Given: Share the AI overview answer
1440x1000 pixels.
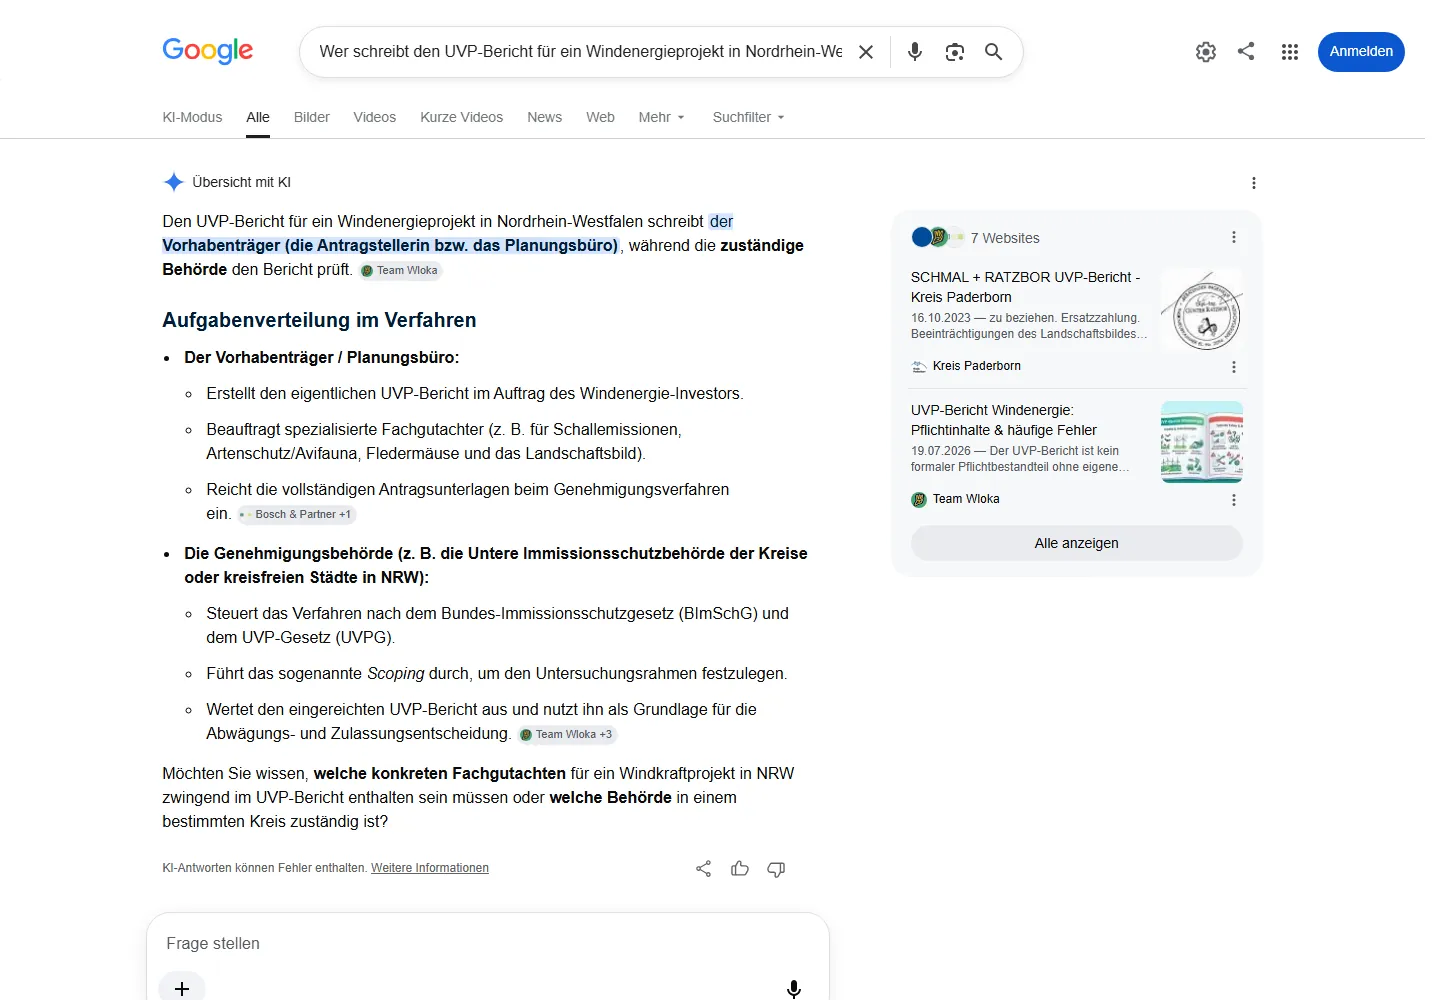Looking at the screenshot, I should (704, 869).
